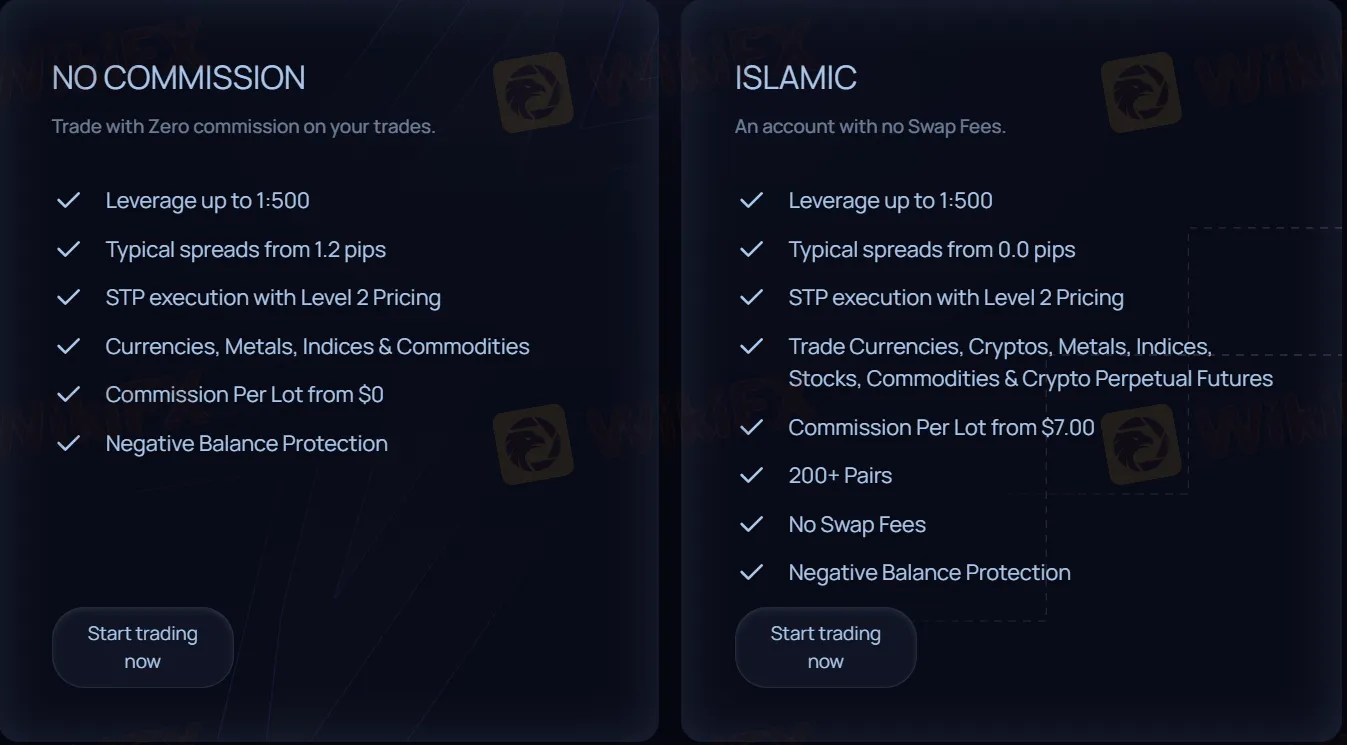The width and height of the screenshot is (1347, 745).
Task: Click eagle logo watermark near ISLAMIC heading
Action: pos(1141,92)
